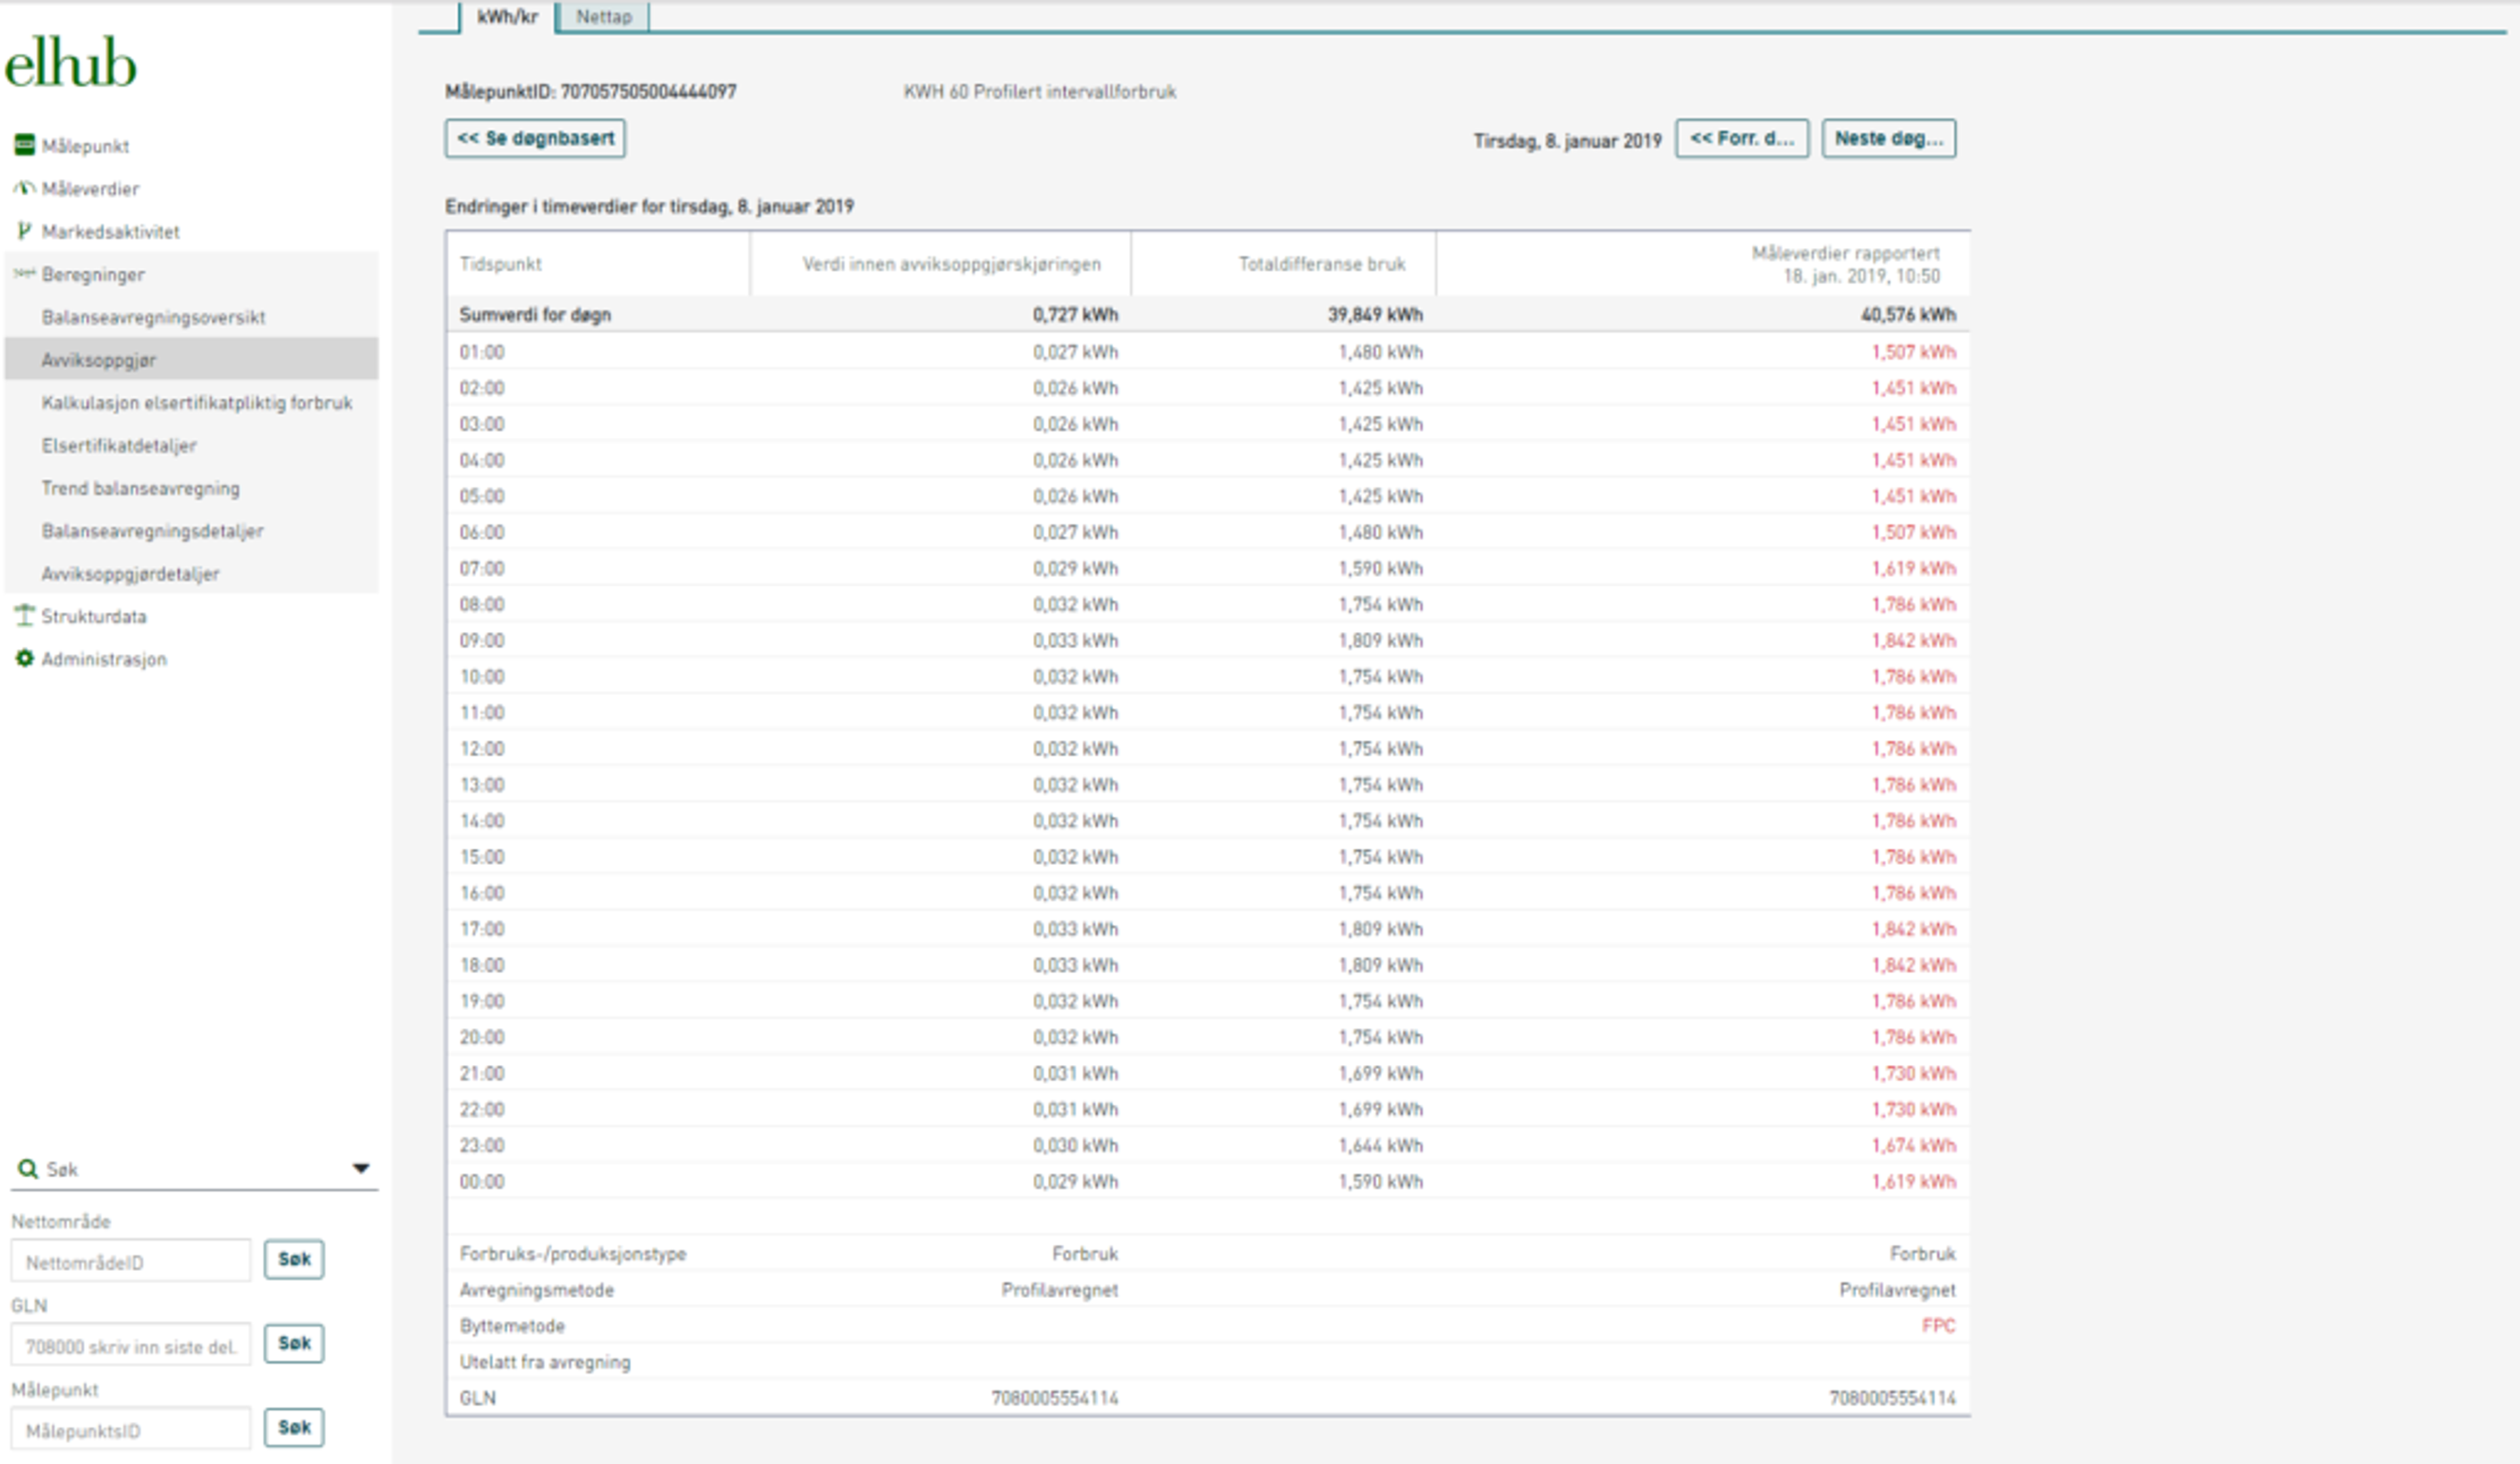2520x1464 pixels.
Task: Select the kWh/kr tab
Action: [507, 17]
